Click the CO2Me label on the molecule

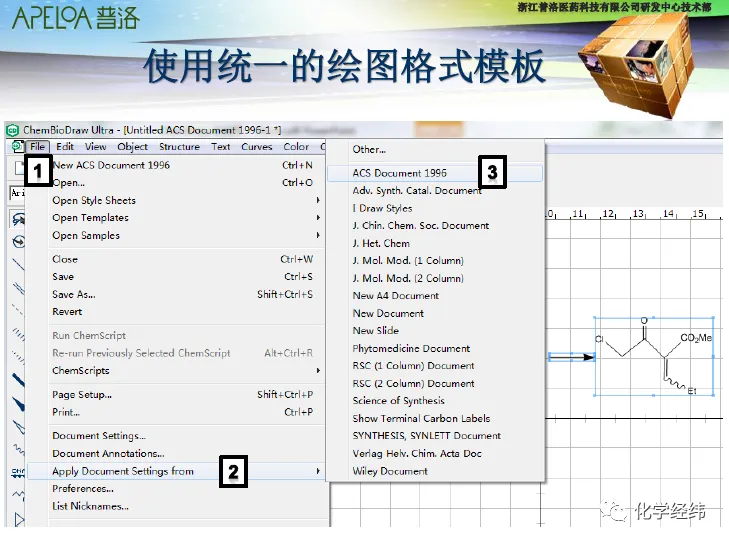pyautogui.click(x=696, y=338)
